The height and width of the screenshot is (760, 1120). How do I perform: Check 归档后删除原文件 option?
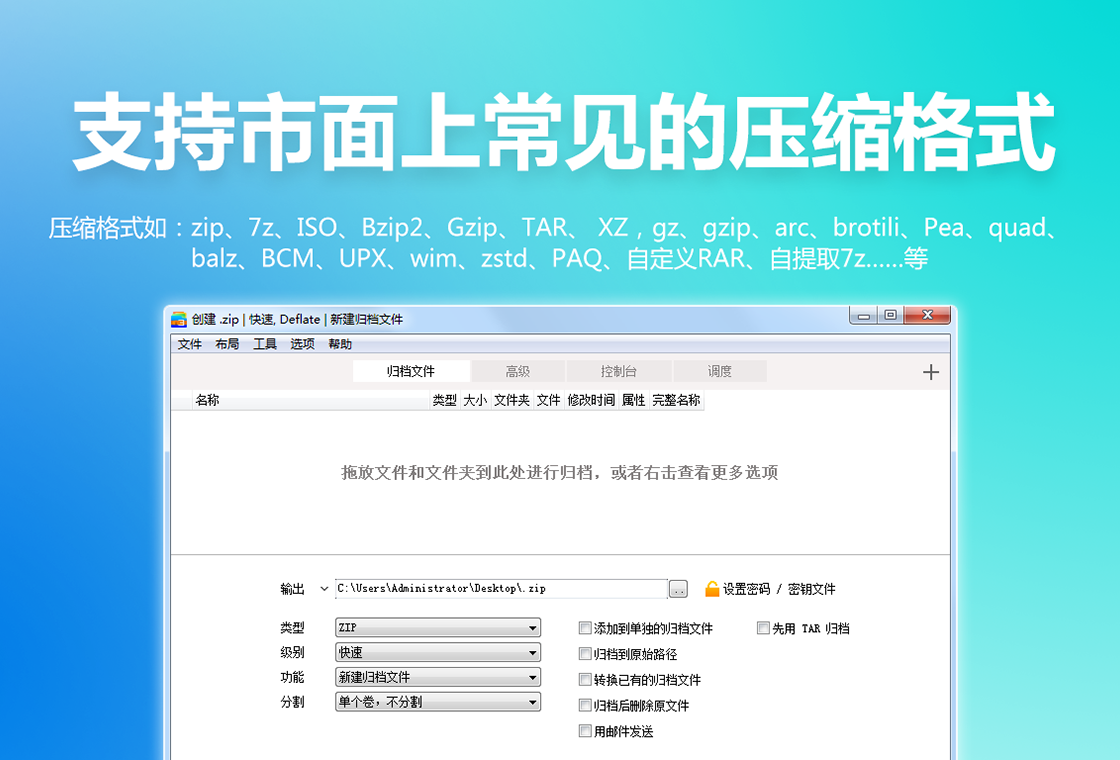point(586,706)
